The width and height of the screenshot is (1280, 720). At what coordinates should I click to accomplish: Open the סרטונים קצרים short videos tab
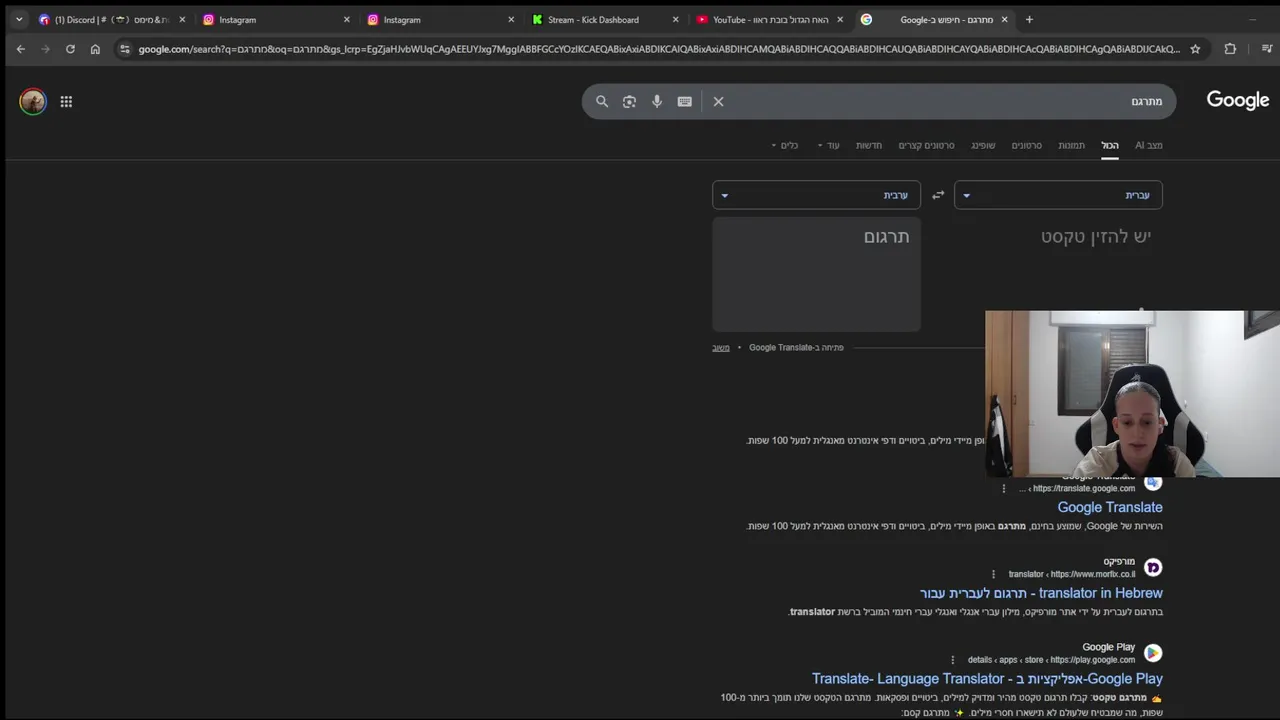click(x=926, y=145)
